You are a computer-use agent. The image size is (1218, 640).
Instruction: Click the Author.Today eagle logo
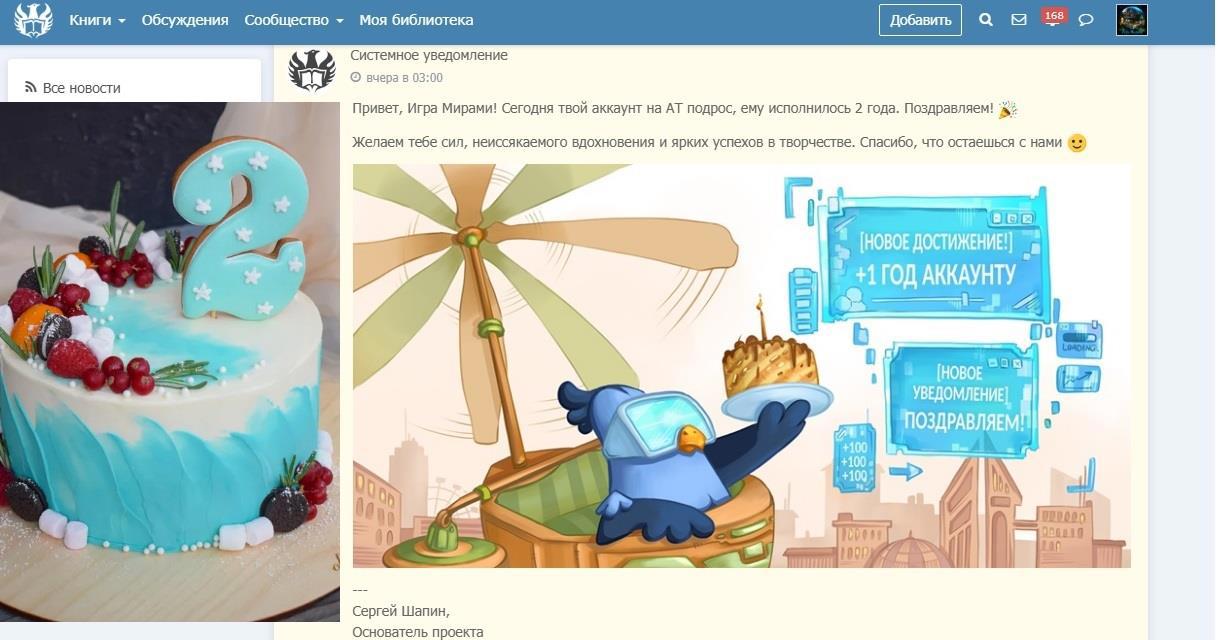[33, 20]
